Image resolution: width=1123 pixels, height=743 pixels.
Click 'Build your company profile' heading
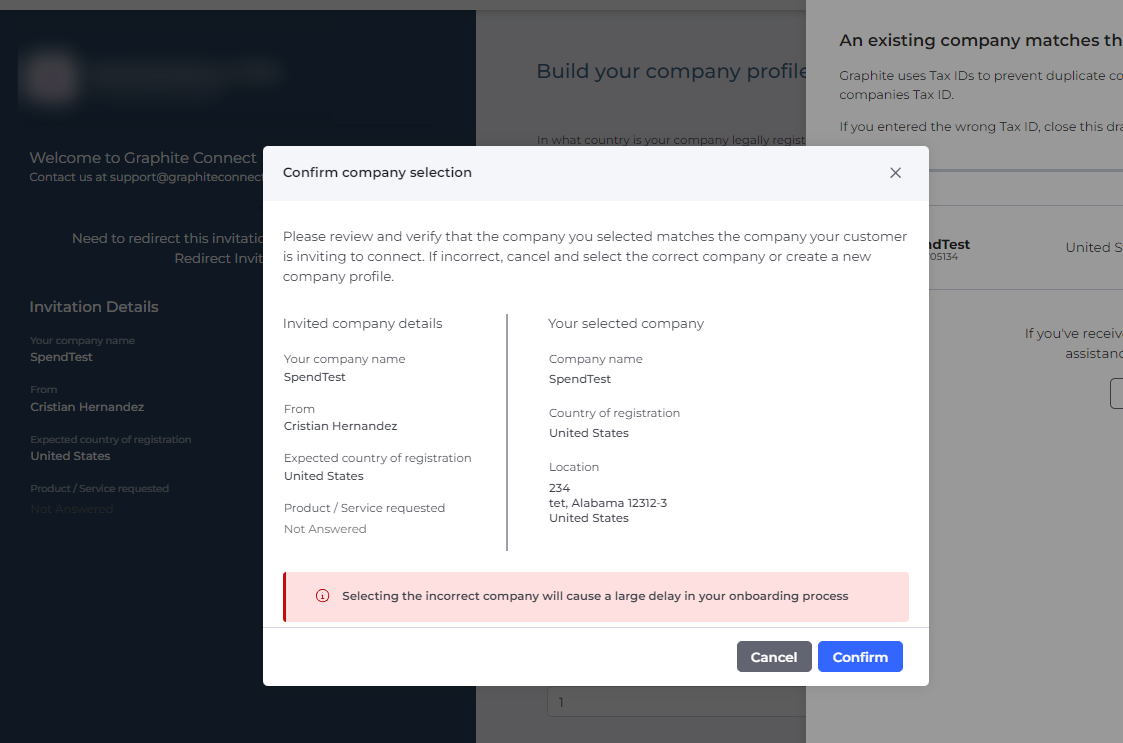click(x=671, y=71)
